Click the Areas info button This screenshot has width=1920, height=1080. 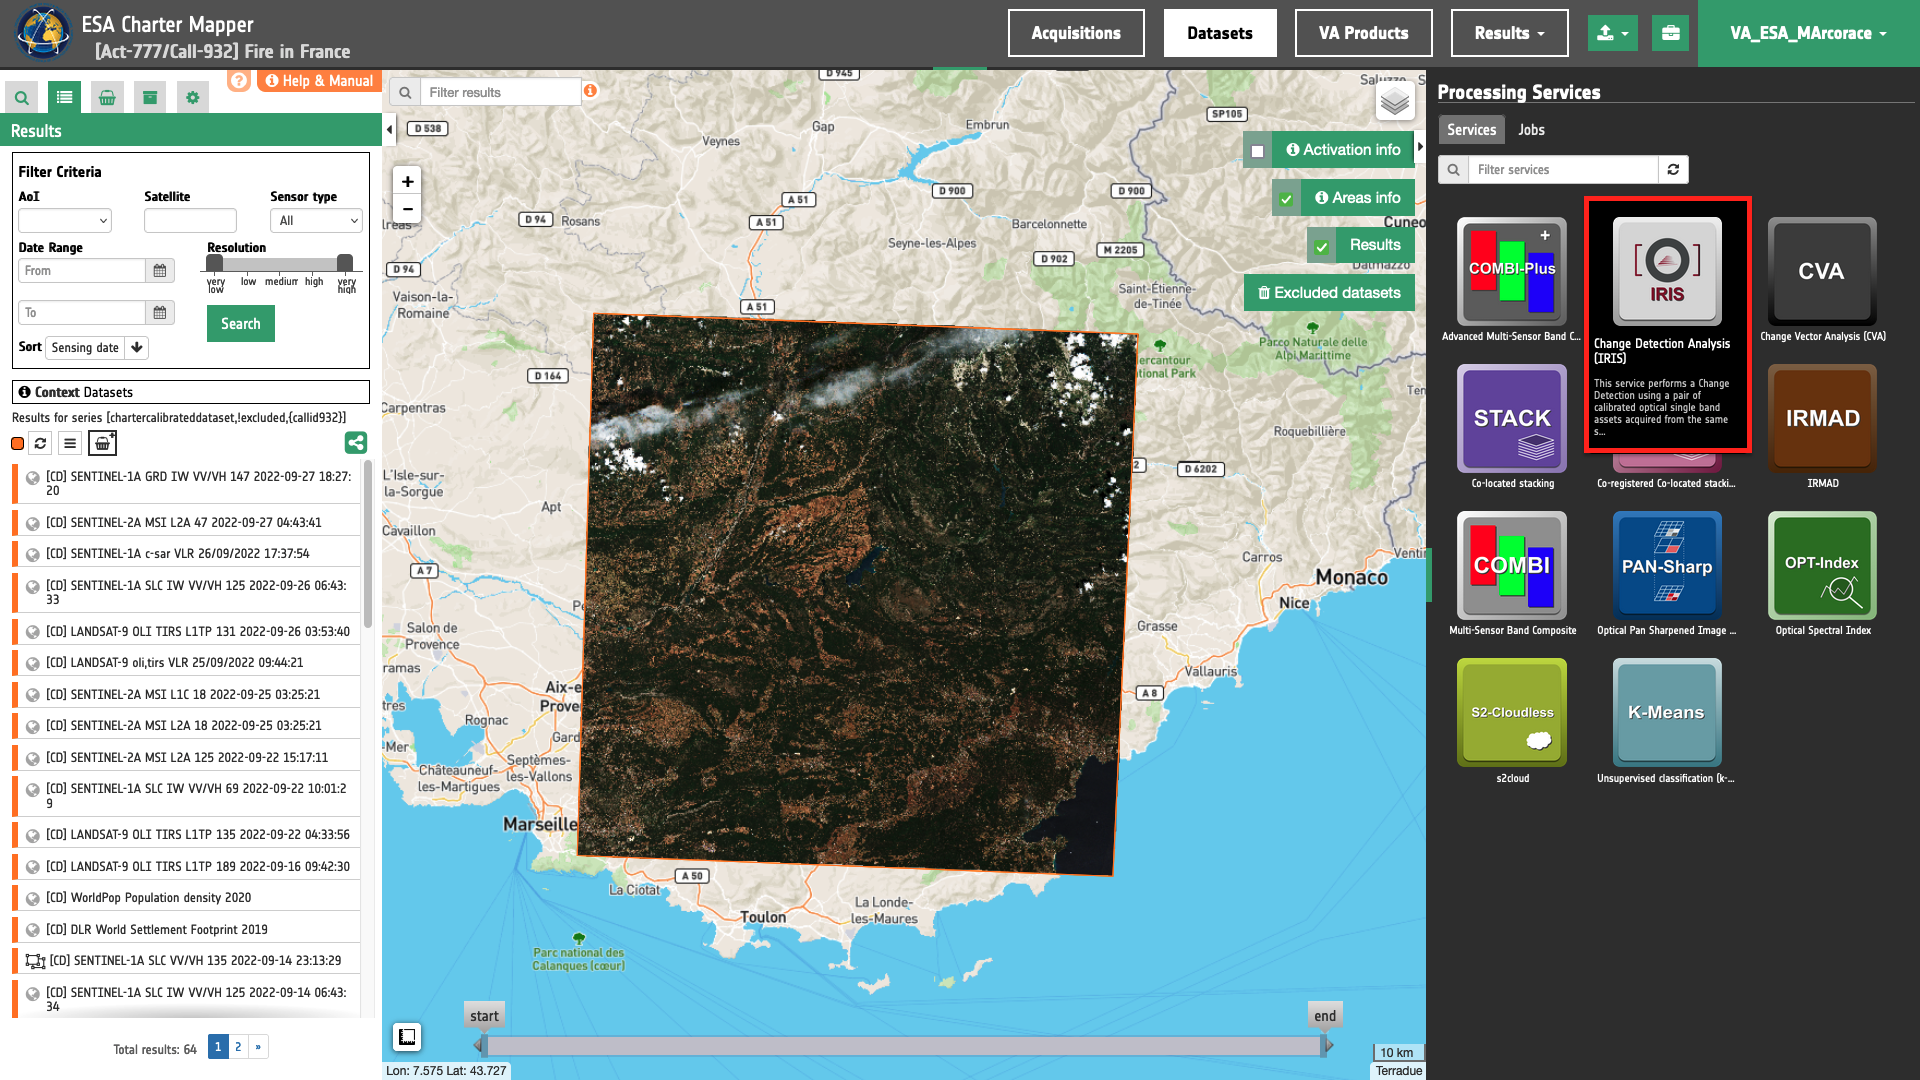pos(1357,198)
